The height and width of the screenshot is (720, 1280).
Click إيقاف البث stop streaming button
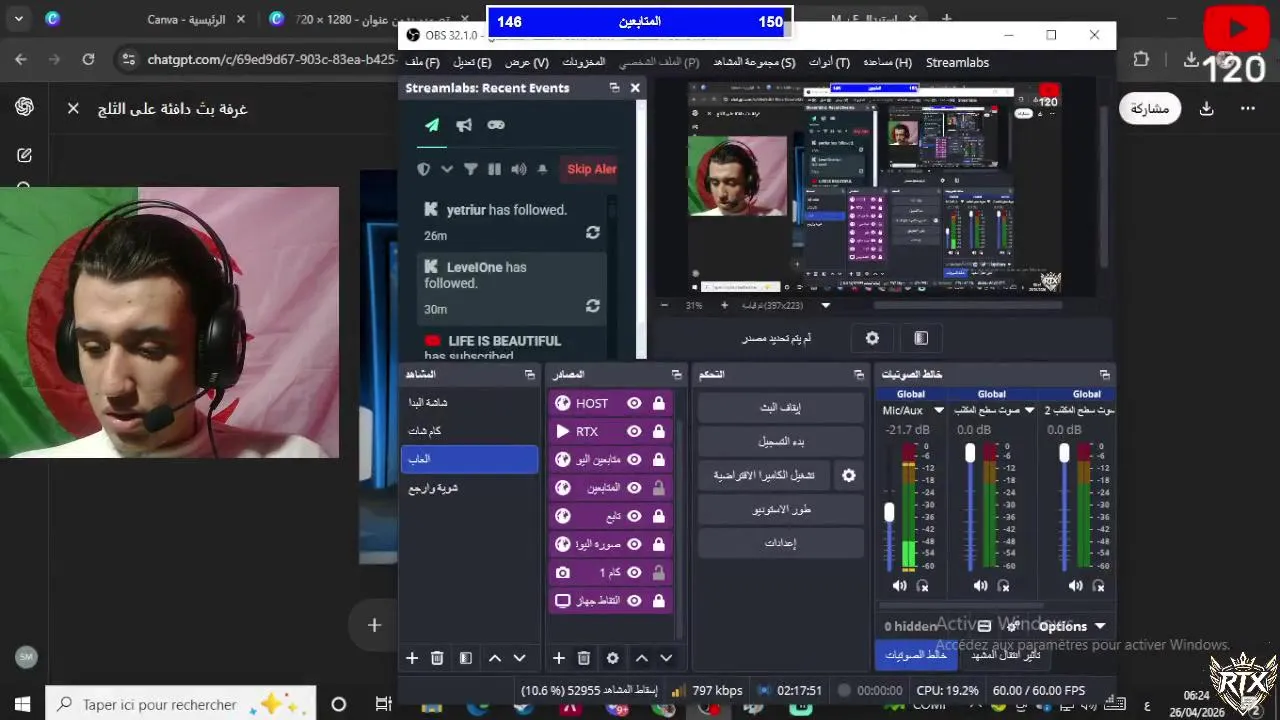(780, 407)
